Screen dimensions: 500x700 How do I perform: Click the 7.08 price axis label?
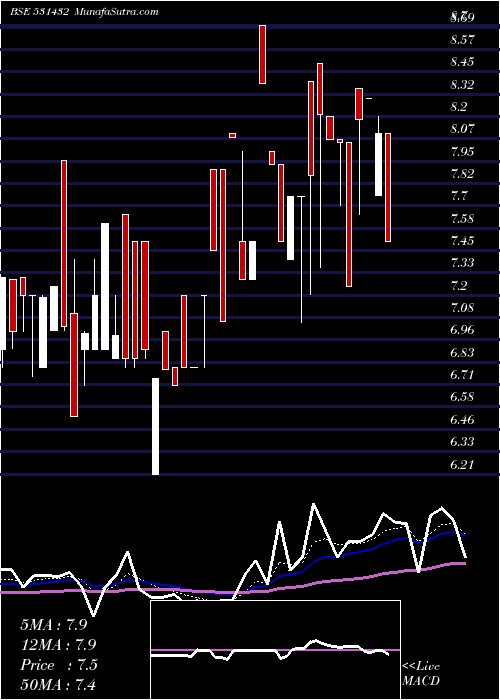(x=462, y=308)
